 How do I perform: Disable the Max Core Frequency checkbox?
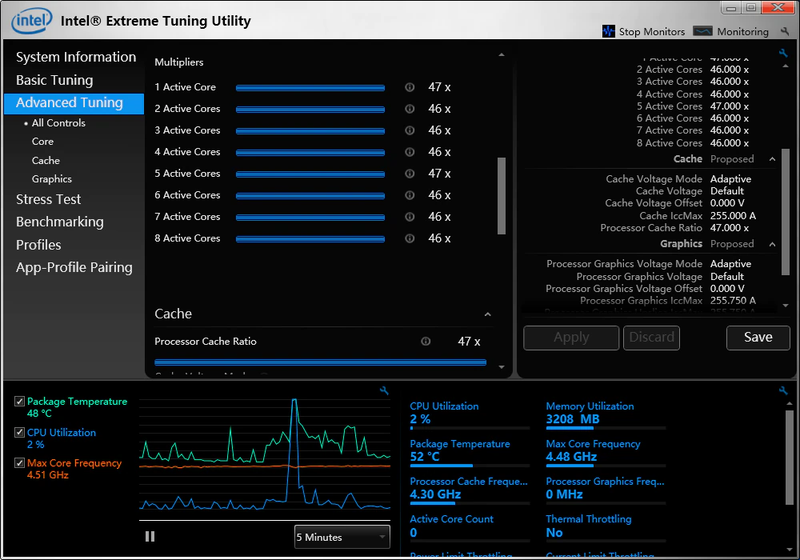pos(20,463)
